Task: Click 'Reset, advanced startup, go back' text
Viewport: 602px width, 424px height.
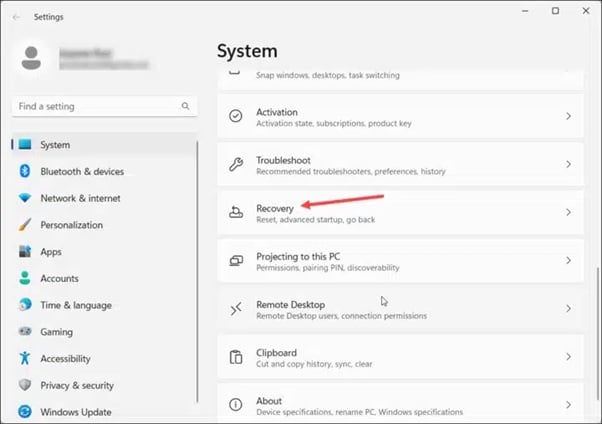Action: pos(316,220)
